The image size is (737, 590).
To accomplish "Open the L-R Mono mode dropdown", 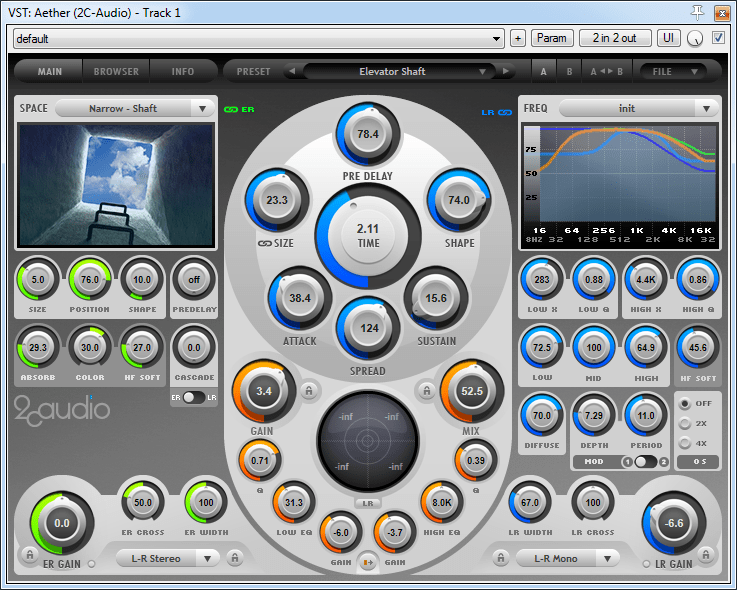I will click(x=568, y=559).
